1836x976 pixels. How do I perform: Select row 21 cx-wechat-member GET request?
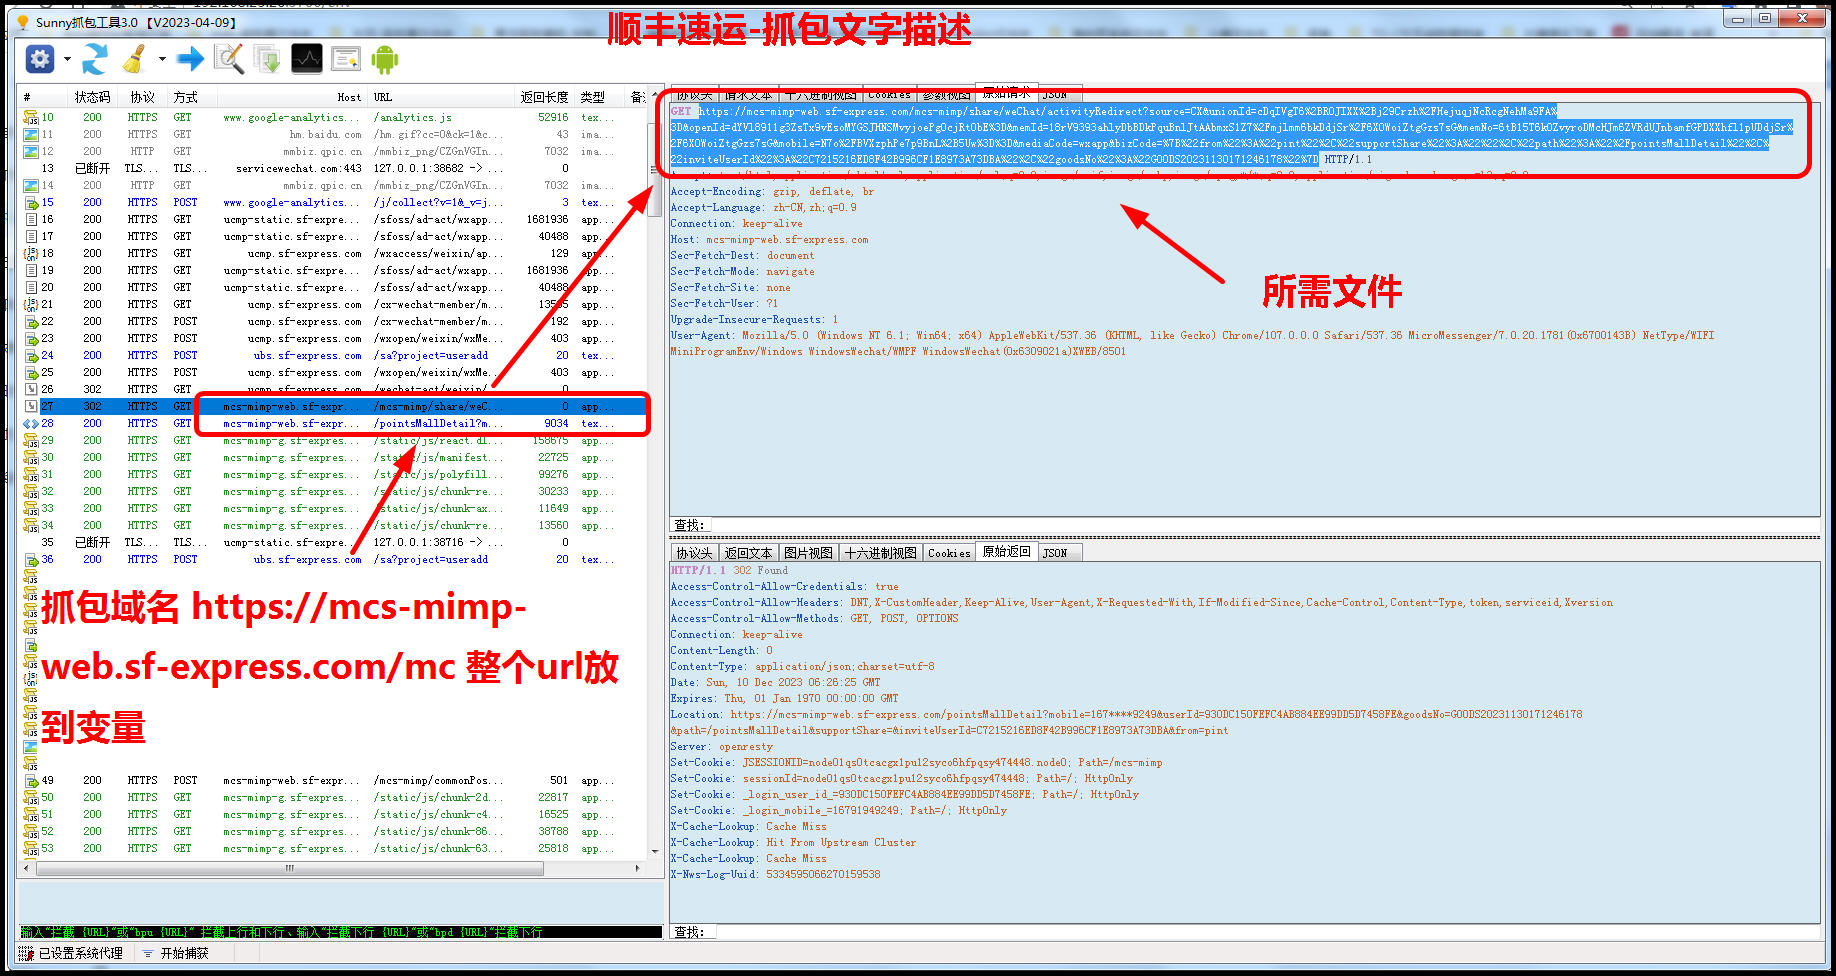pos(334,304)
